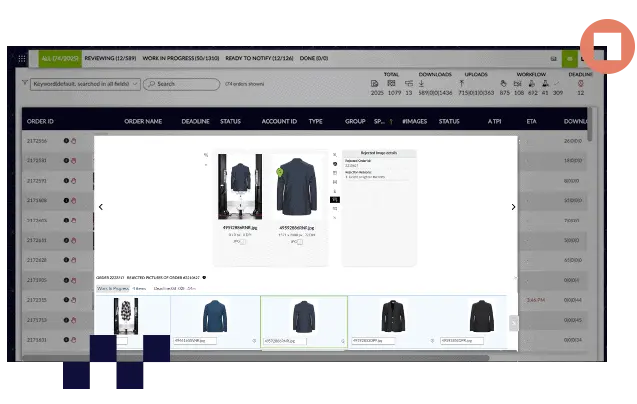Select the blue blazer thumbnail in filmstrip
Viewport: 637px width, 404px height.
pyautogui.click(x=215, y=316)
